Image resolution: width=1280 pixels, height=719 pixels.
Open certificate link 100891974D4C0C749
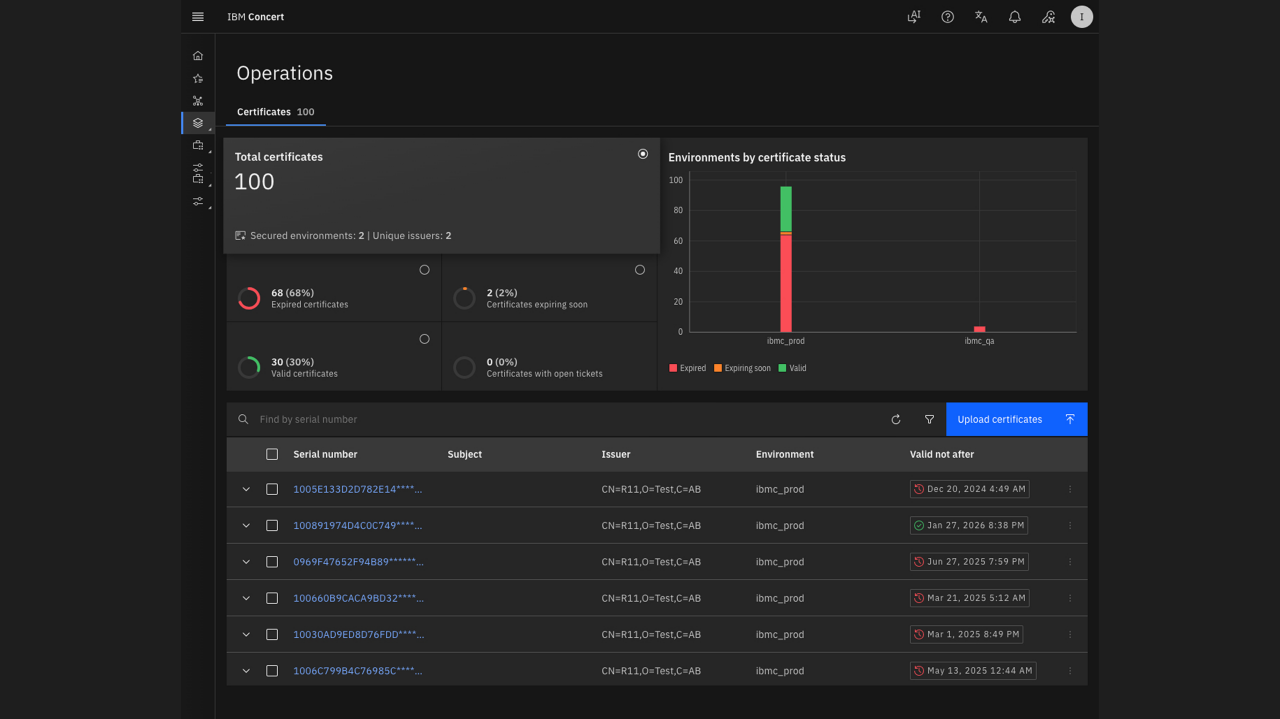pos(358,525)
